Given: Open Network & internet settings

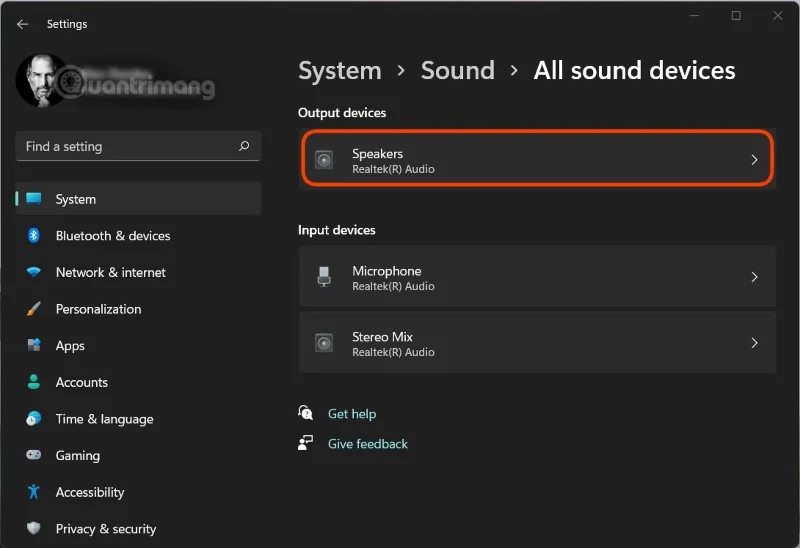Looking at the screenshot, I should click(x=138, y=272).
